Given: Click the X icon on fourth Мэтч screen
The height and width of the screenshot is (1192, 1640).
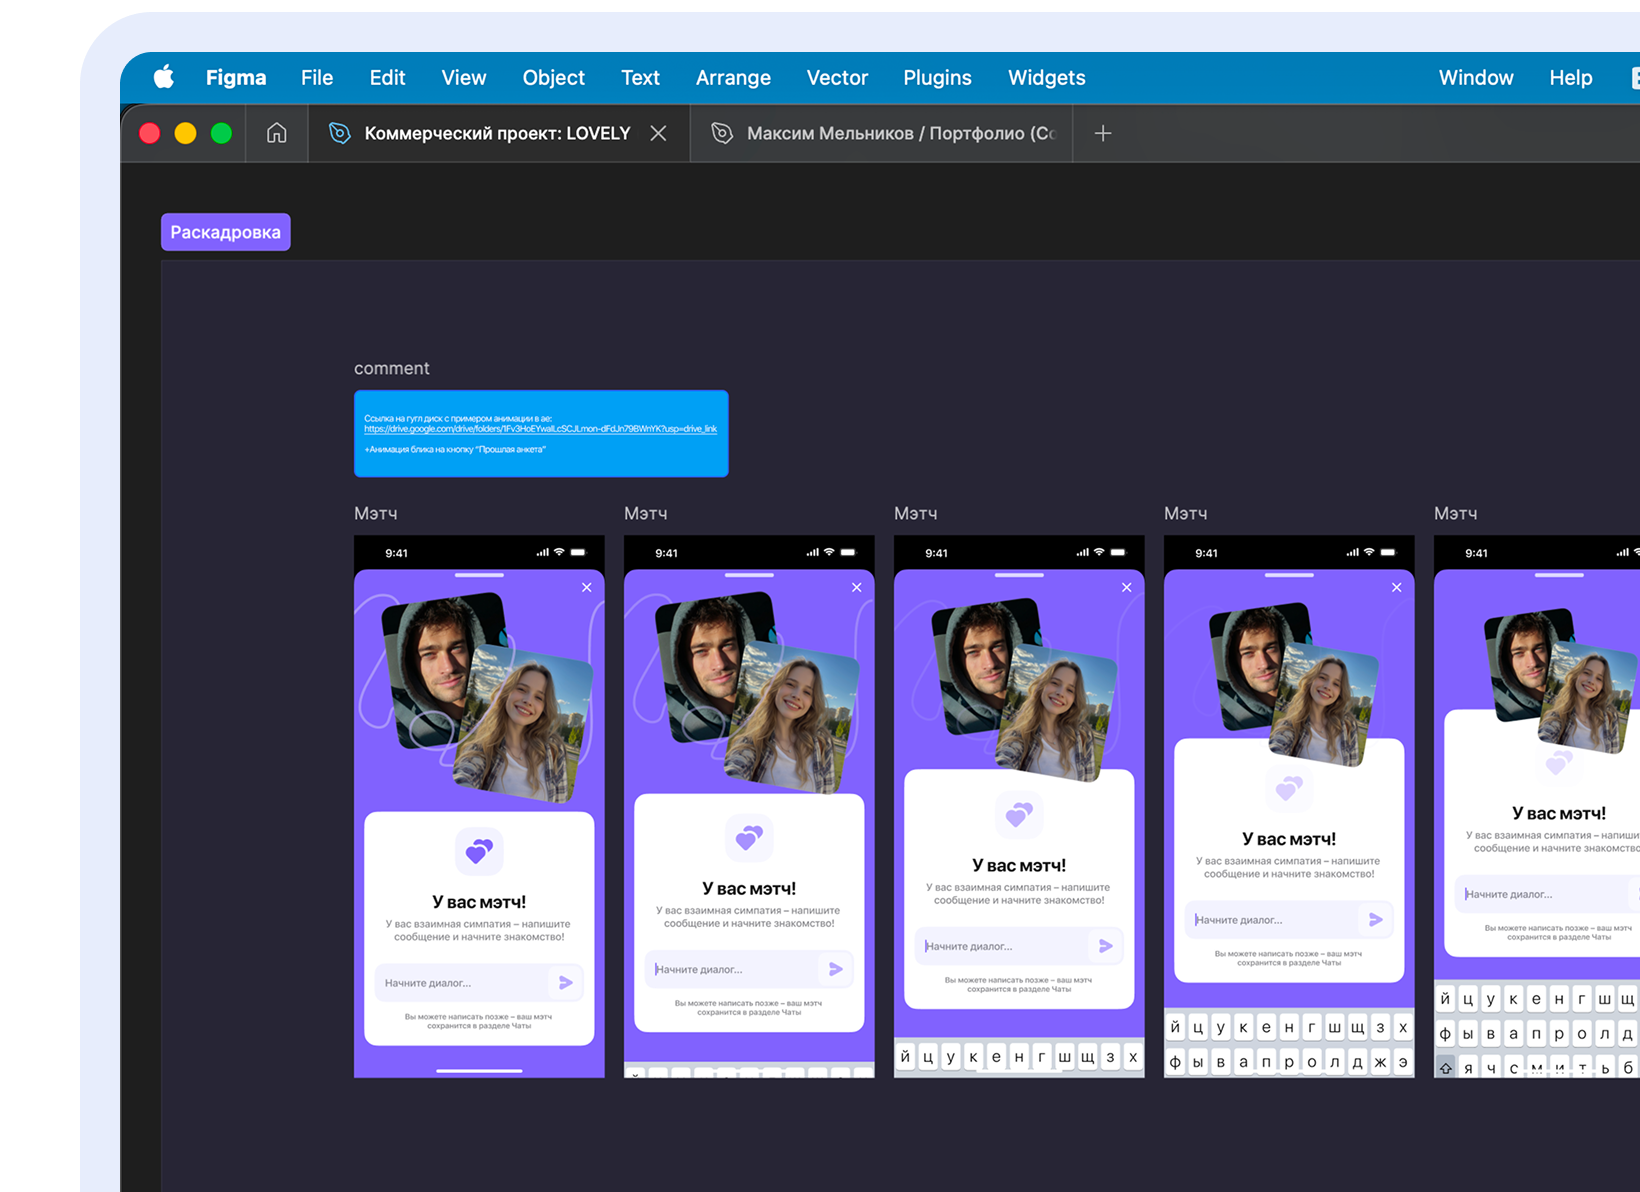Looking at the screenshot, I should tap(1397, 588).
